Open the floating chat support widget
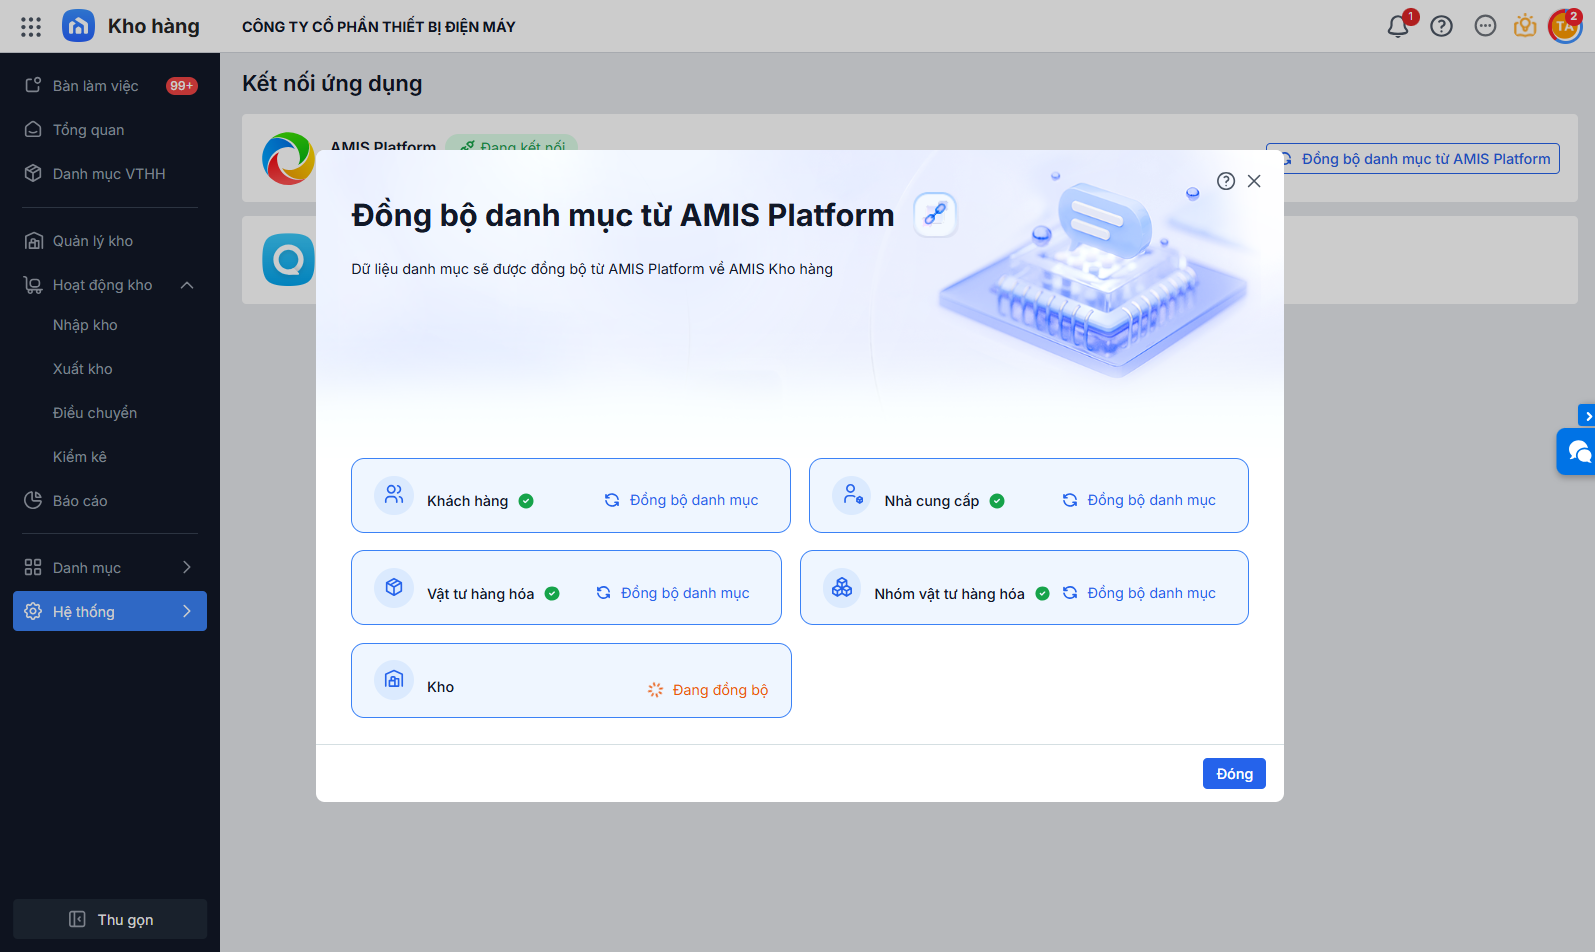Viewport: 1595px width, 952px height. click(1578, 452)
